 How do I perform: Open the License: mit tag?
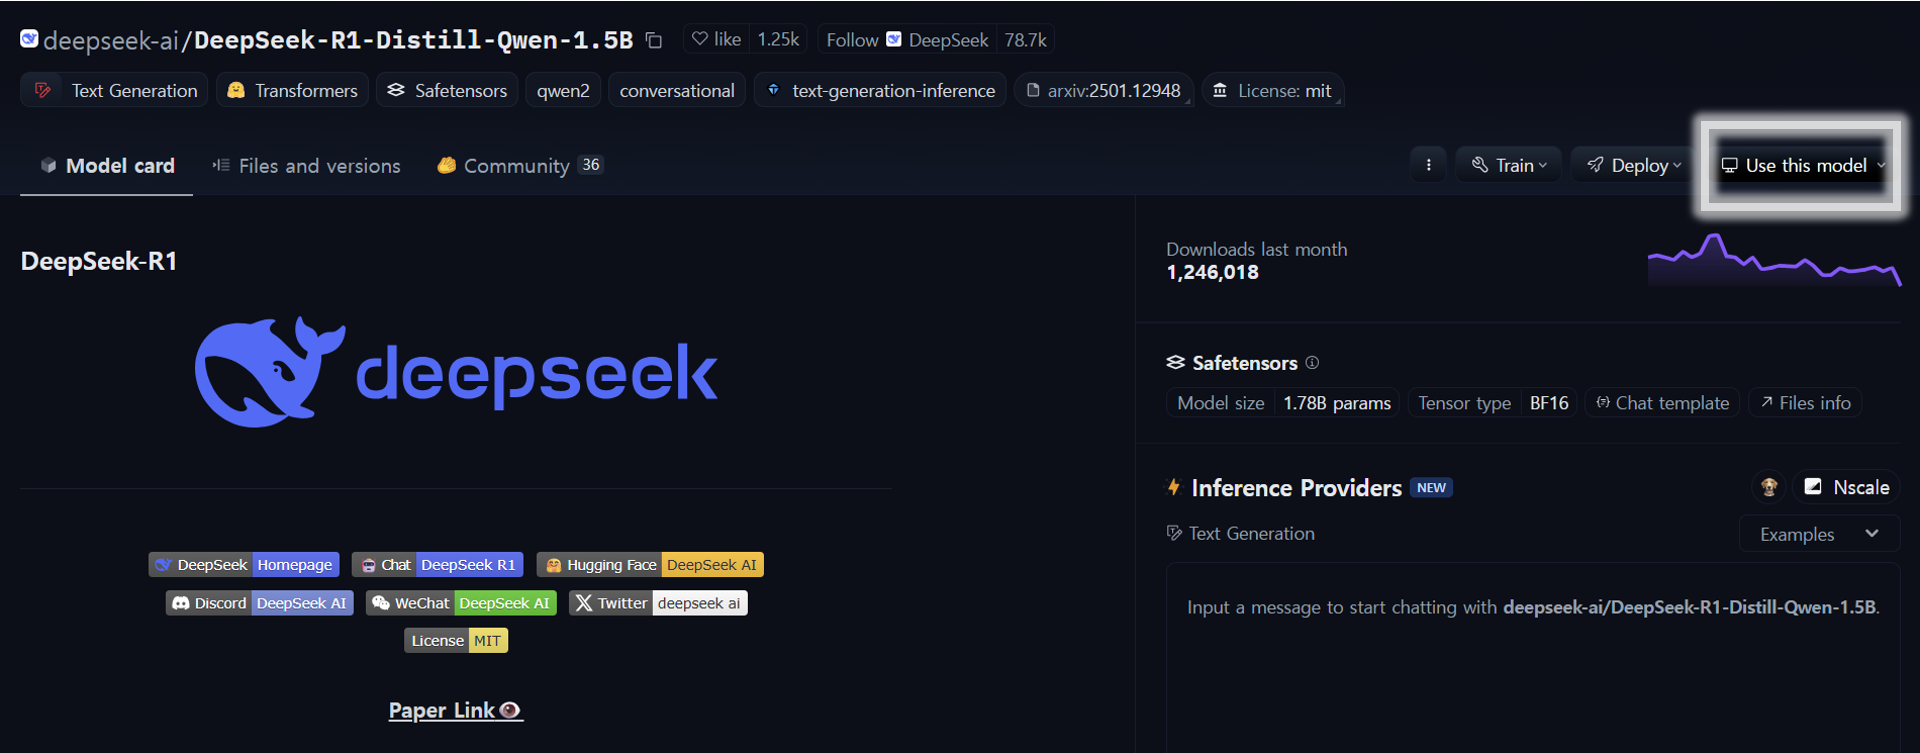1272,90
